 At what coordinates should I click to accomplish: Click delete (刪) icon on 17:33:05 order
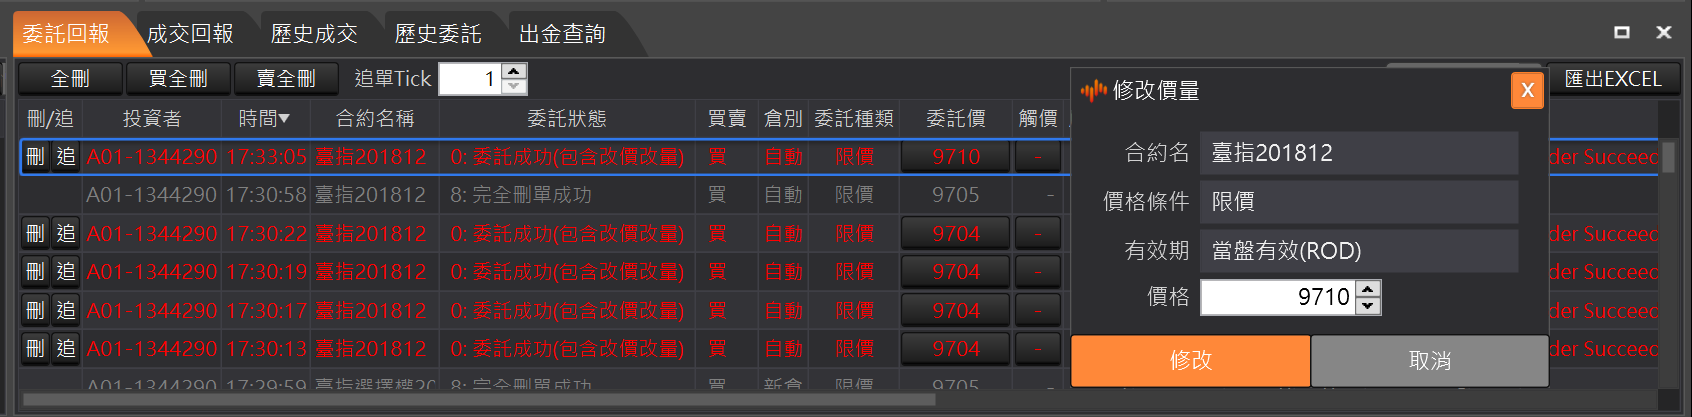35,157
